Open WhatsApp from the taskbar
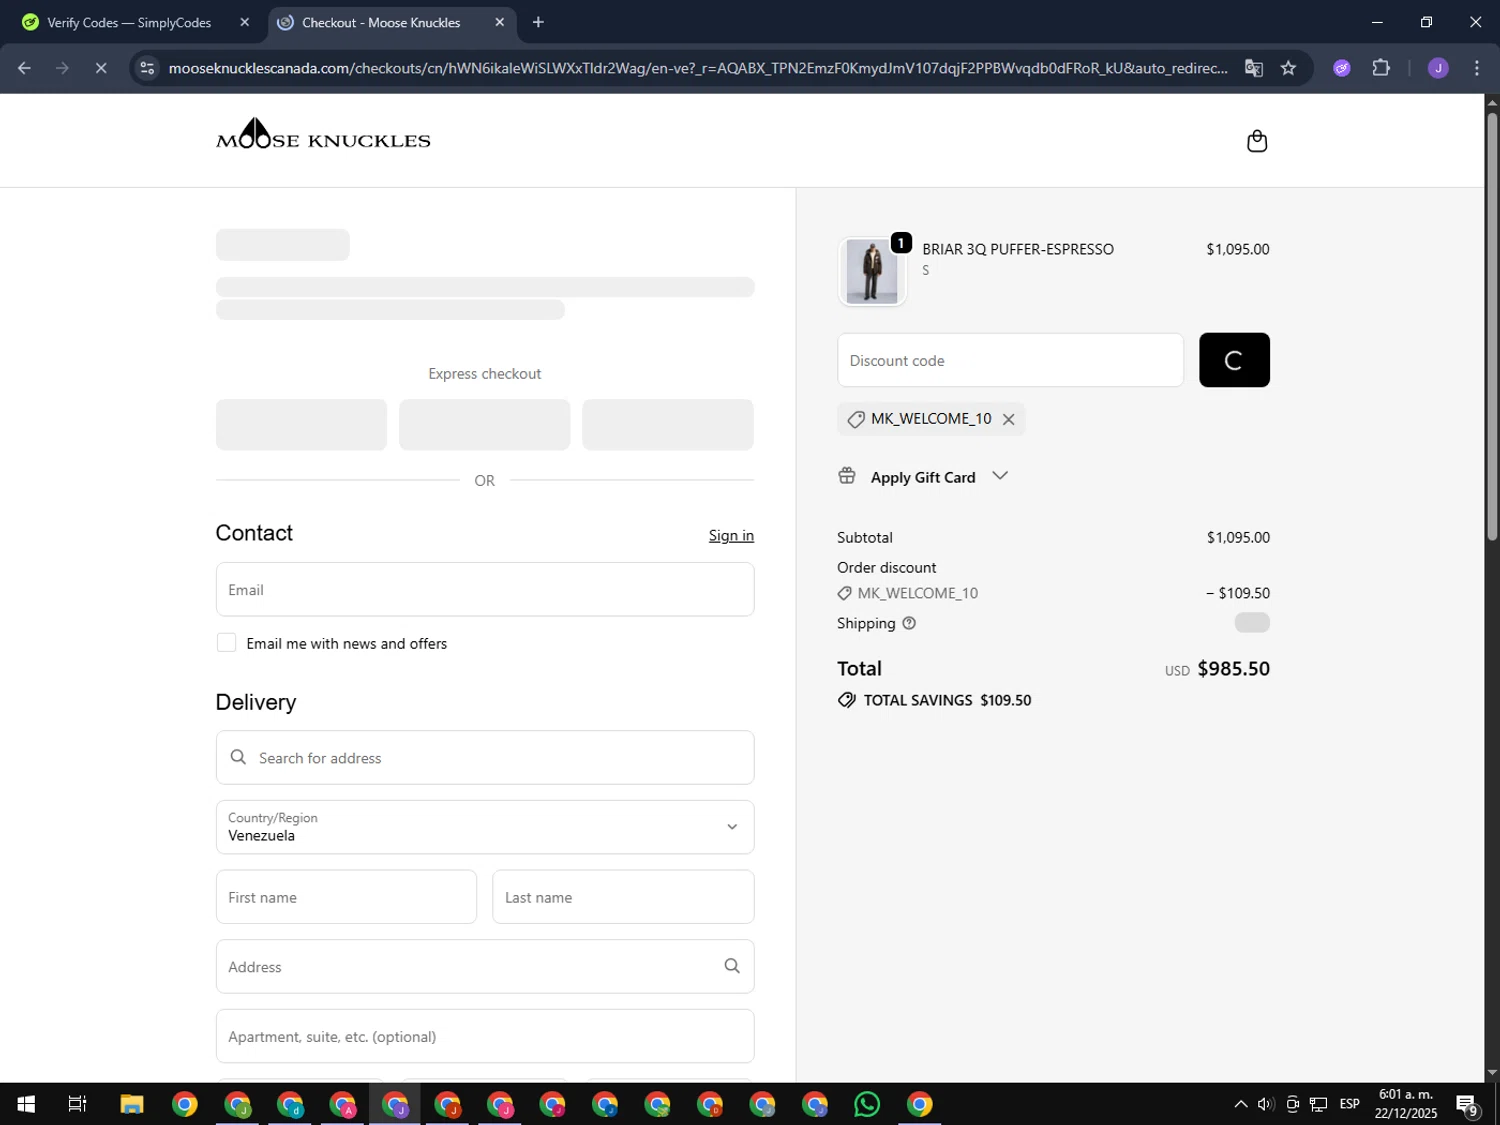Screen dimensions: 1500x1125 pos(867,1104)
